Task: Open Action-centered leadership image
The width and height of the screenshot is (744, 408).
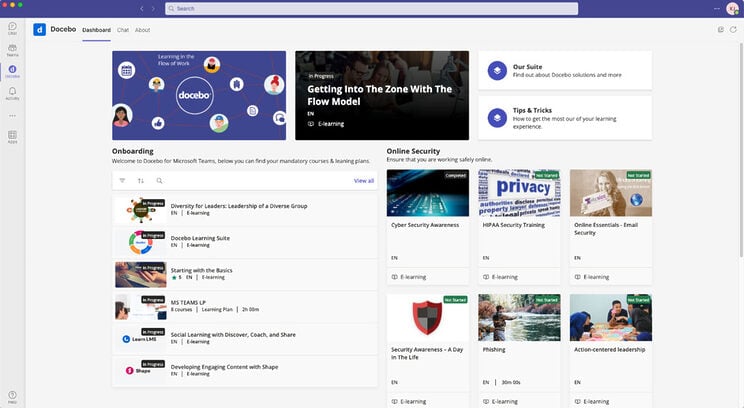Action: 611,317
